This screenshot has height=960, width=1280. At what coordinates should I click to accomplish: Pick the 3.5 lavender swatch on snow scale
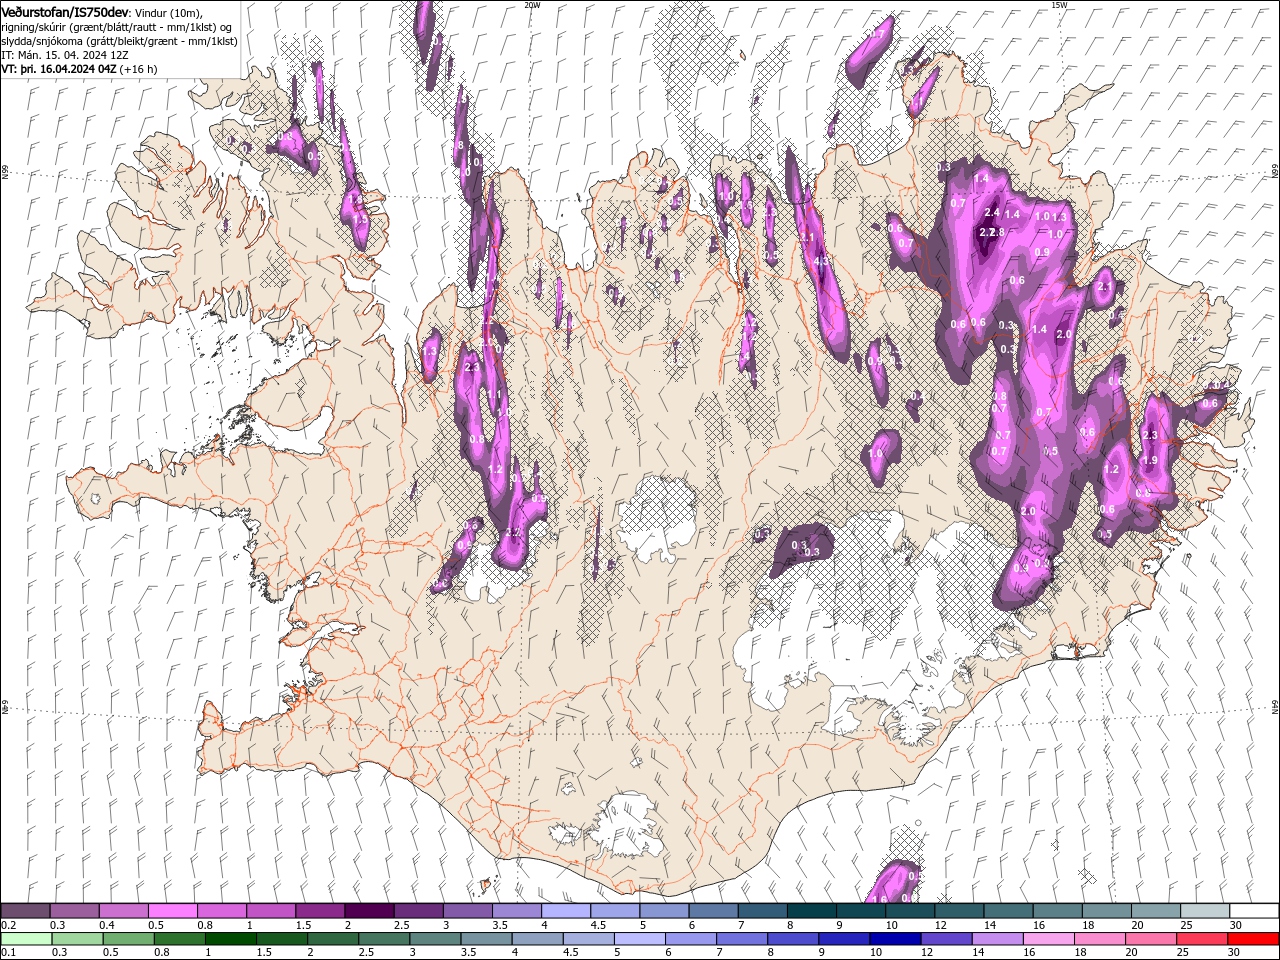517,911
